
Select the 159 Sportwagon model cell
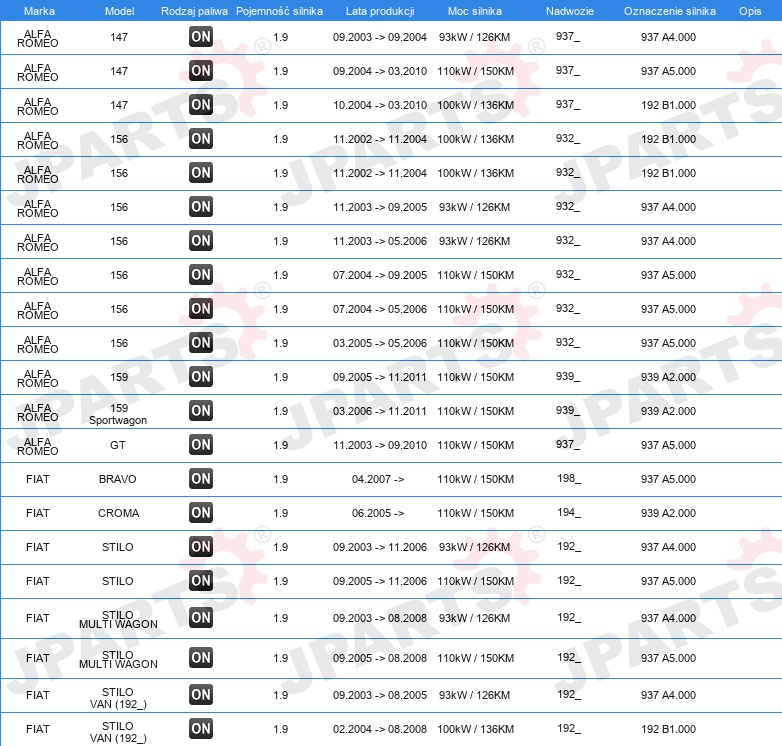[x=118, y=414]
